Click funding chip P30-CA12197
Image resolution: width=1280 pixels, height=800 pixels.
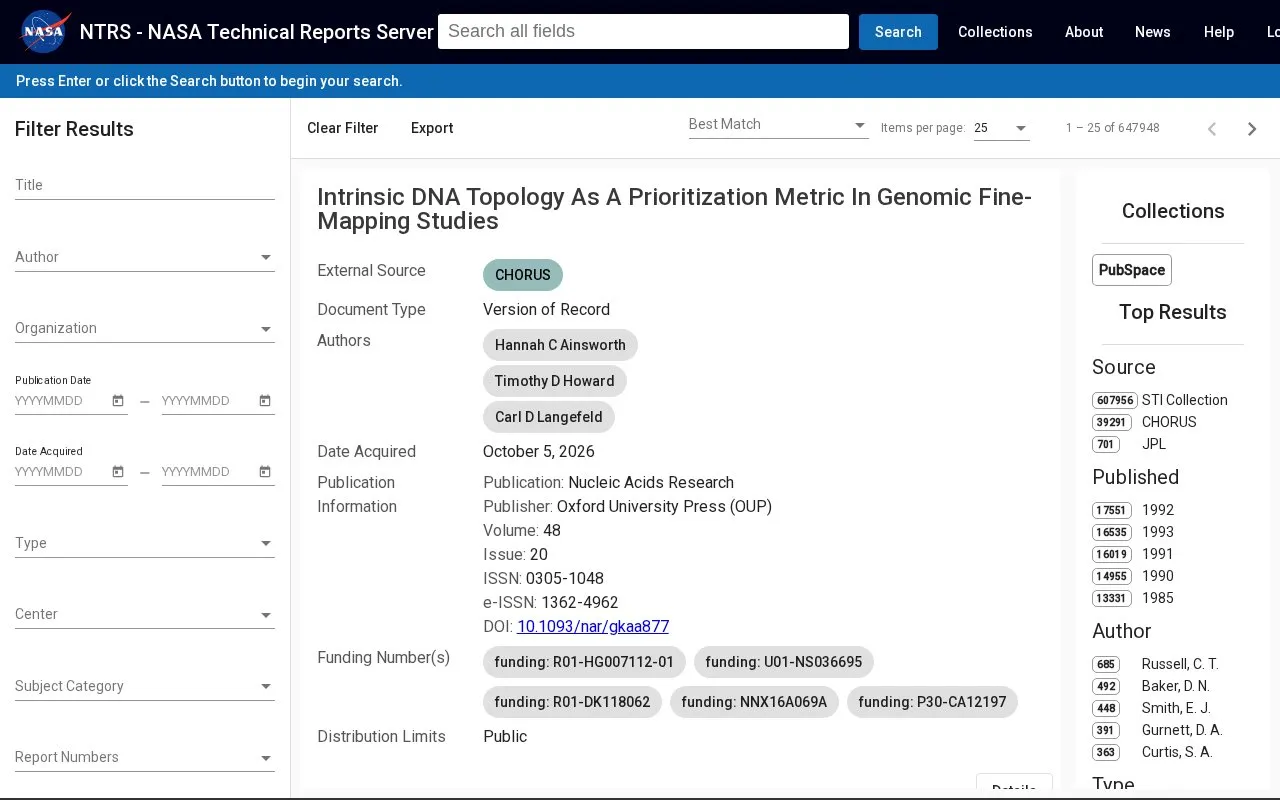tap(932, 702)
